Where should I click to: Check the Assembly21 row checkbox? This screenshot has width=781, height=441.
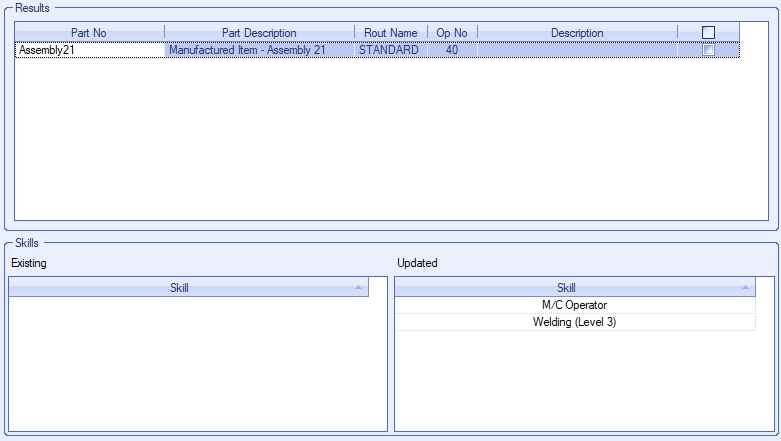[x=708, y=49]
